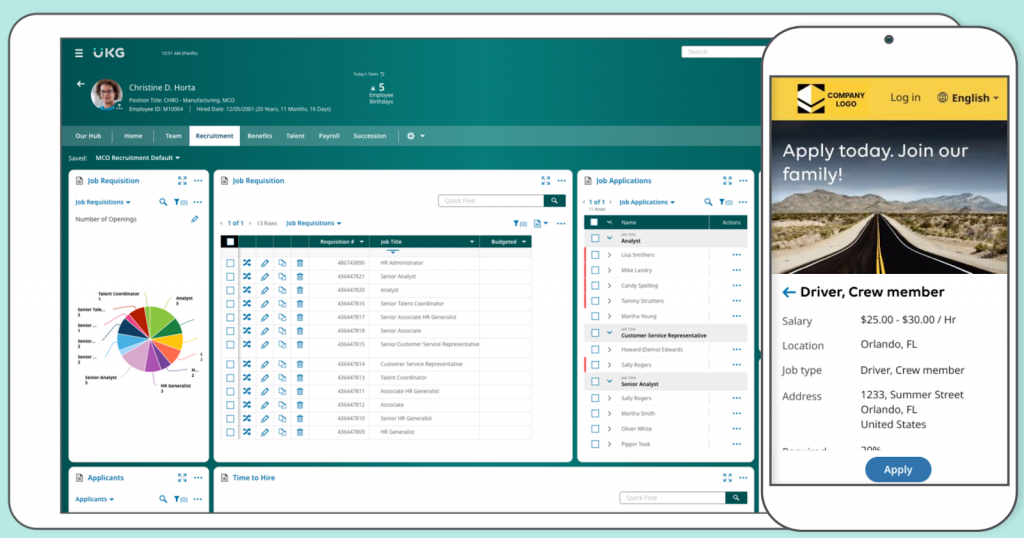Search inside the Job Requisition chart panel
1024x539 pixels.
click(163, 203)
